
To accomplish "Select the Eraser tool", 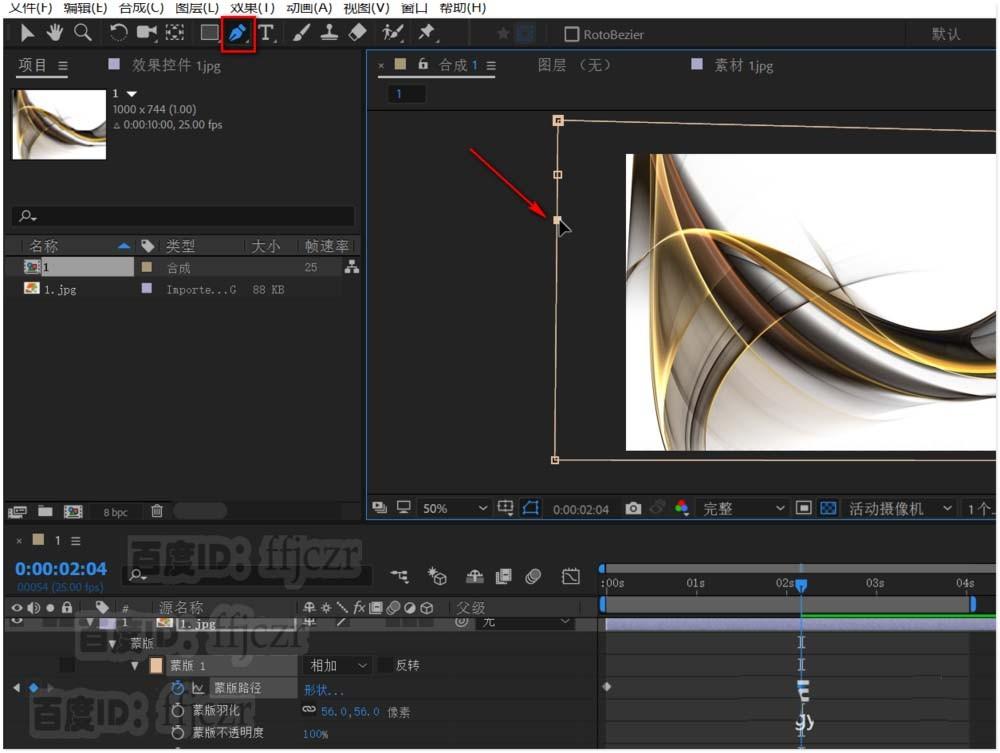I will [357, 33].
